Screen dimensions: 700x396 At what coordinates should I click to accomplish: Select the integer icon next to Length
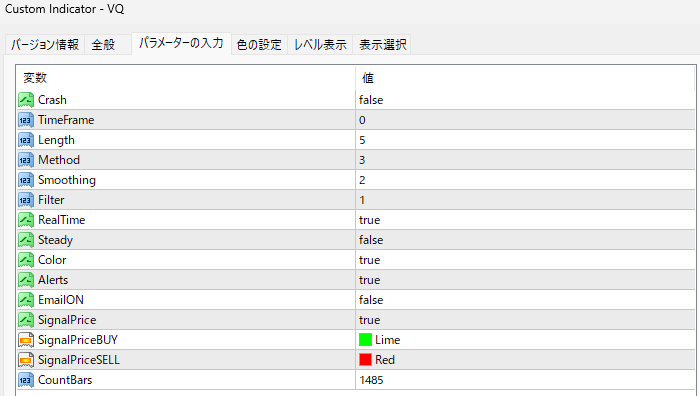26,140
